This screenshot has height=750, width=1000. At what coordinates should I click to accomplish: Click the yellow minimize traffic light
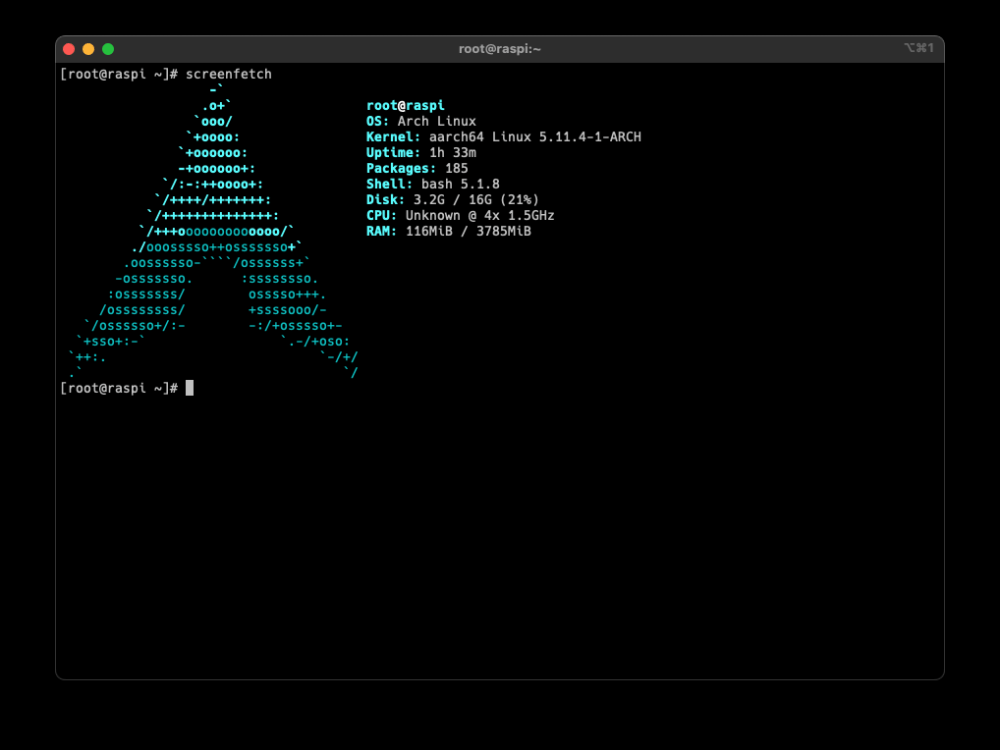(87, 47)
